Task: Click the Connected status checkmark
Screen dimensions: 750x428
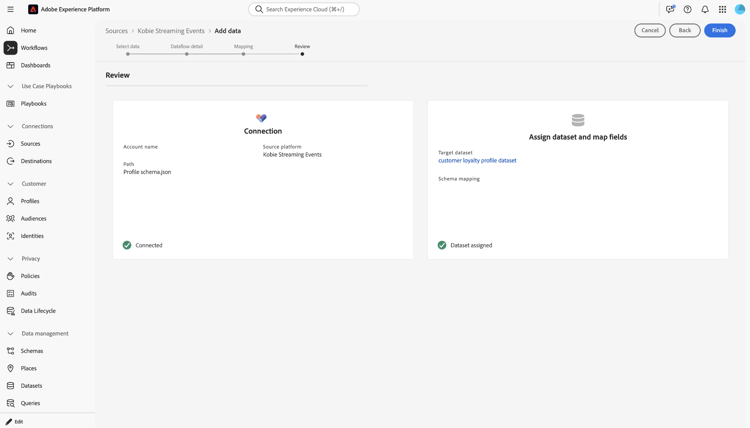Action: coord(127,245)
